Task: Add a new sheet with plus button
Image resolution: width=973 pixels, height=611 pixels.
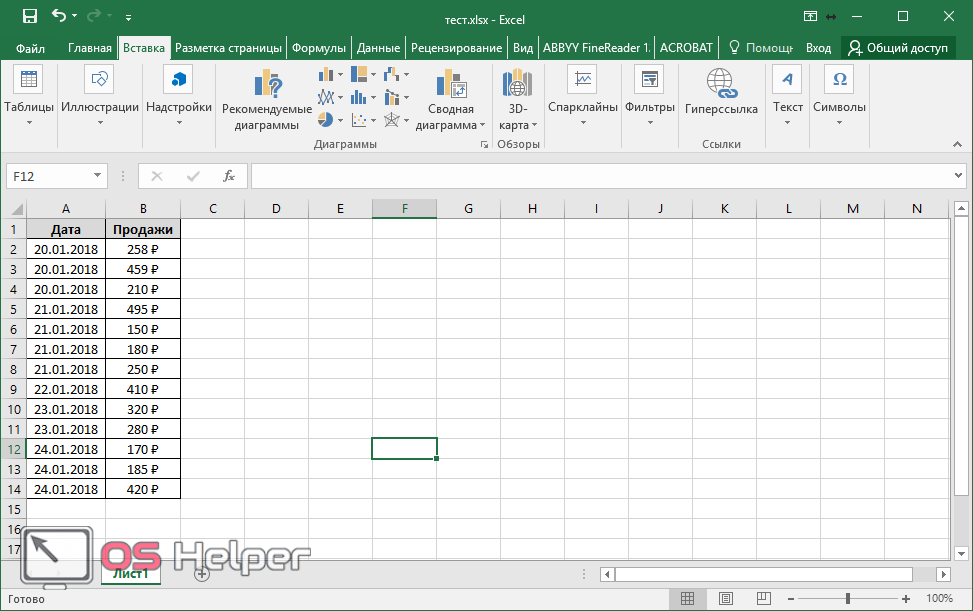Action: click(201, 574)
